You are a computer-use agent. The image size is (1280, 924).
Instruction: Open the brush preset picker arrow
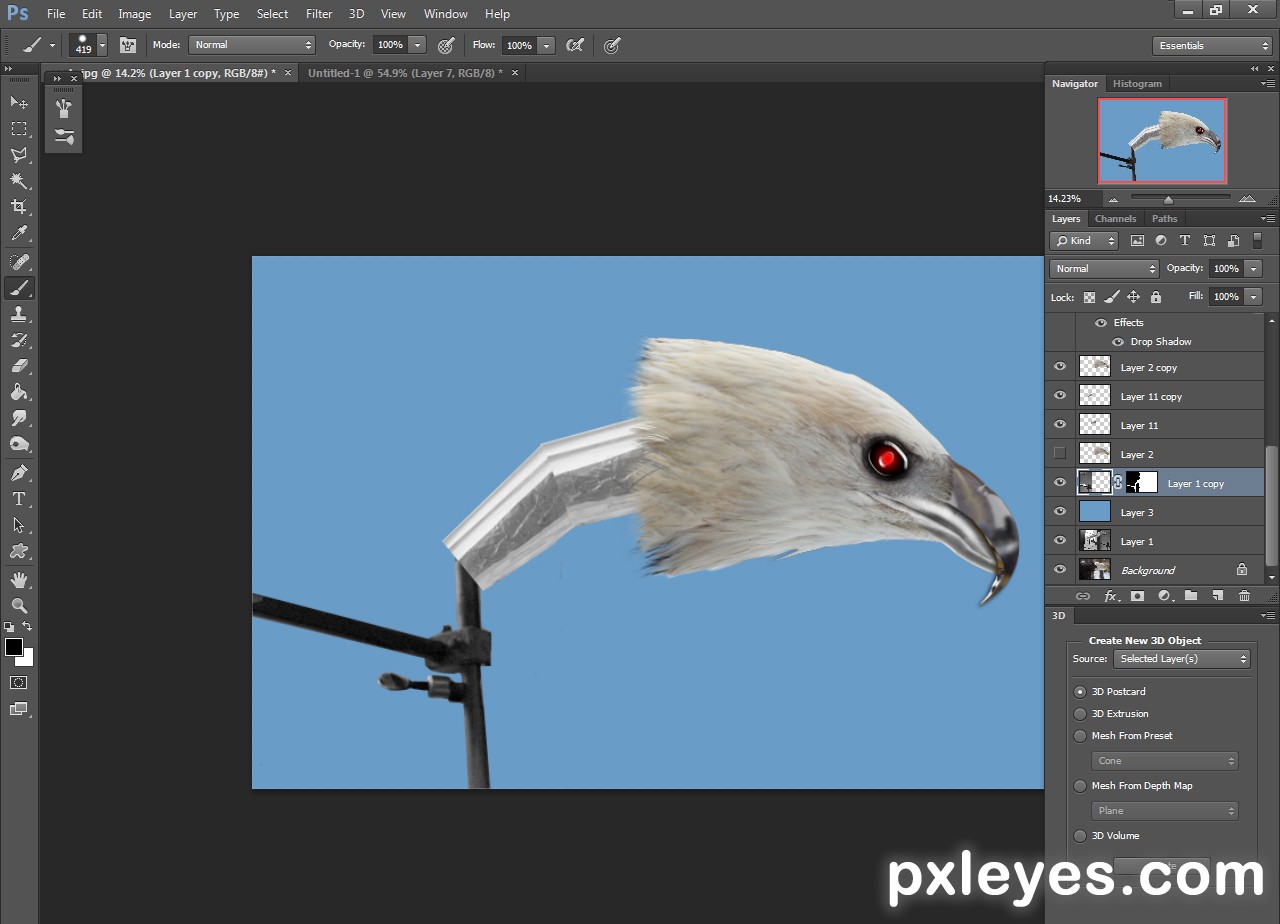(x=102, y=45)
